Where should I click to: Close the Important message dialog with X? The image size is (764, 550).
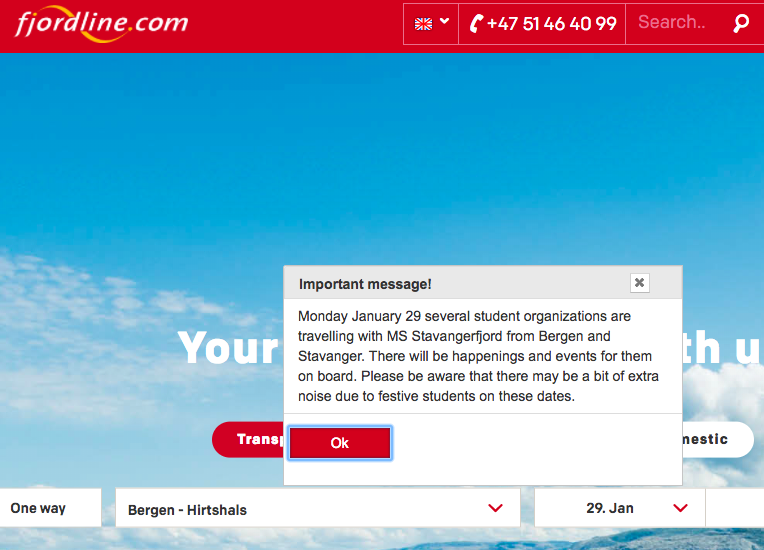(x=639, y=283)
